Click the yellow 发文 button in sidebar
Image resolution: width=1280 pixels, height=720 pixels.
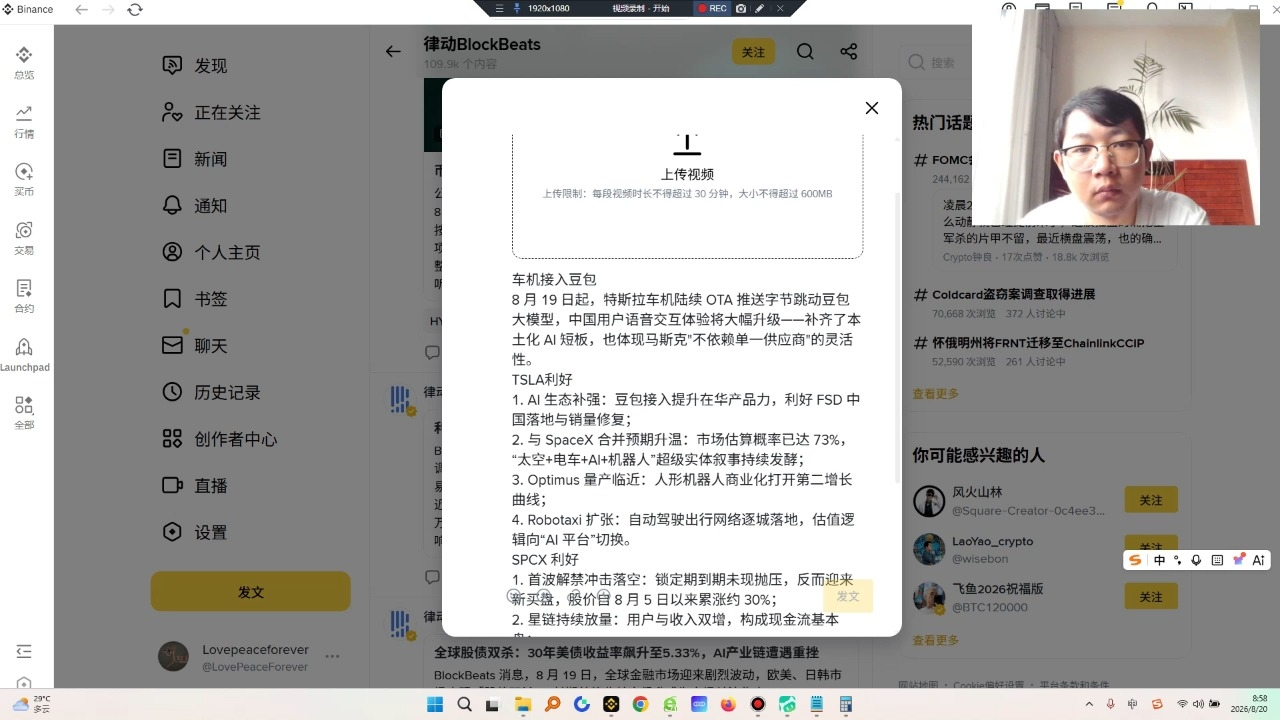(x=251, y=592)
